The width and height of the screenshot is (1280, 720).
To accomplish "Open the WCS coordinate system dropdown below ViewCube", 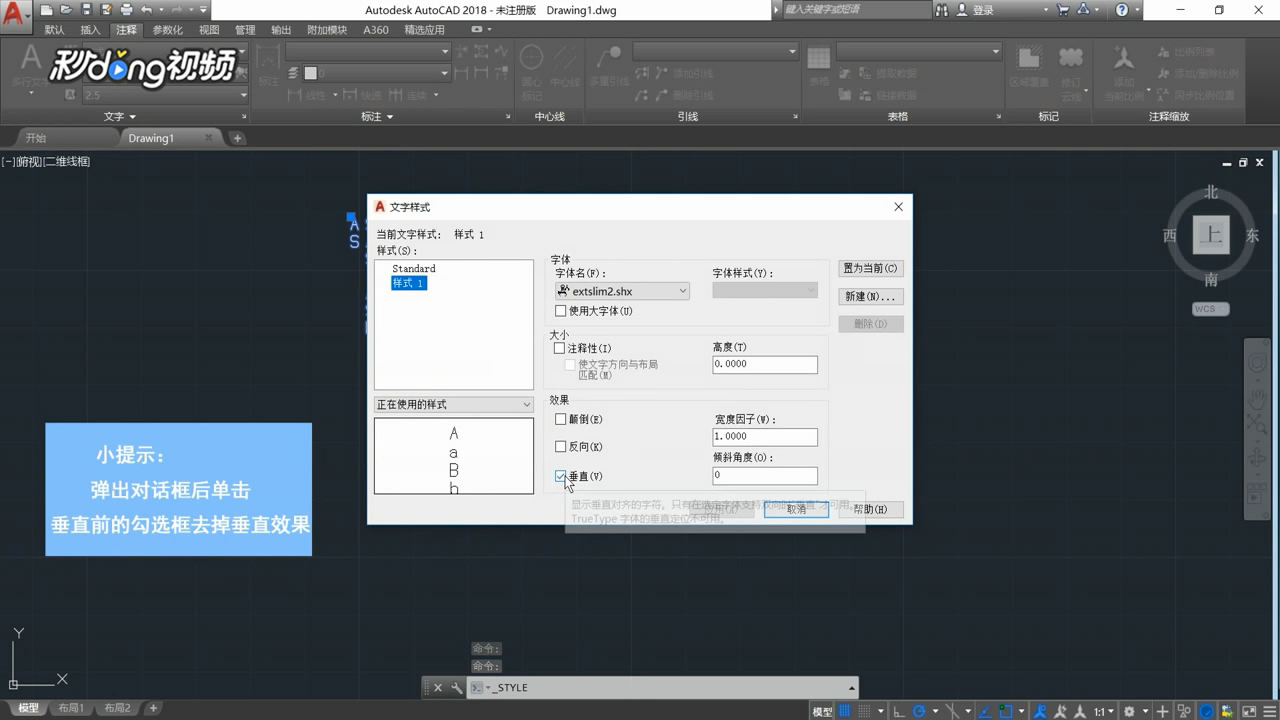I will pyautogui.click(x=1210, y=309).
